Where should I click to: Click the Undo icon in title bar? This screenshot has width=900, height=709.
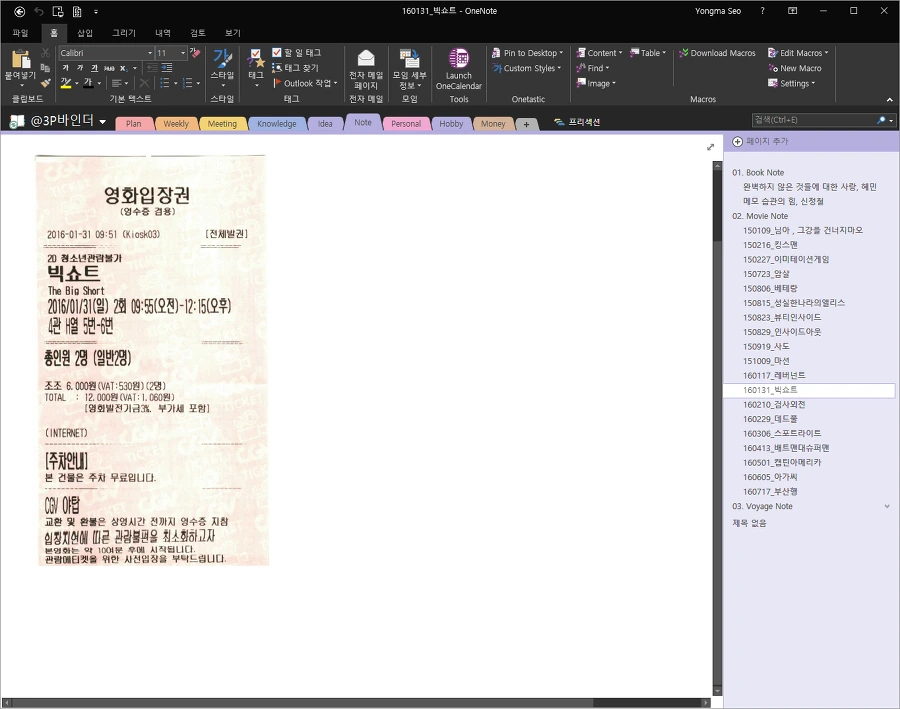point(39,11)
